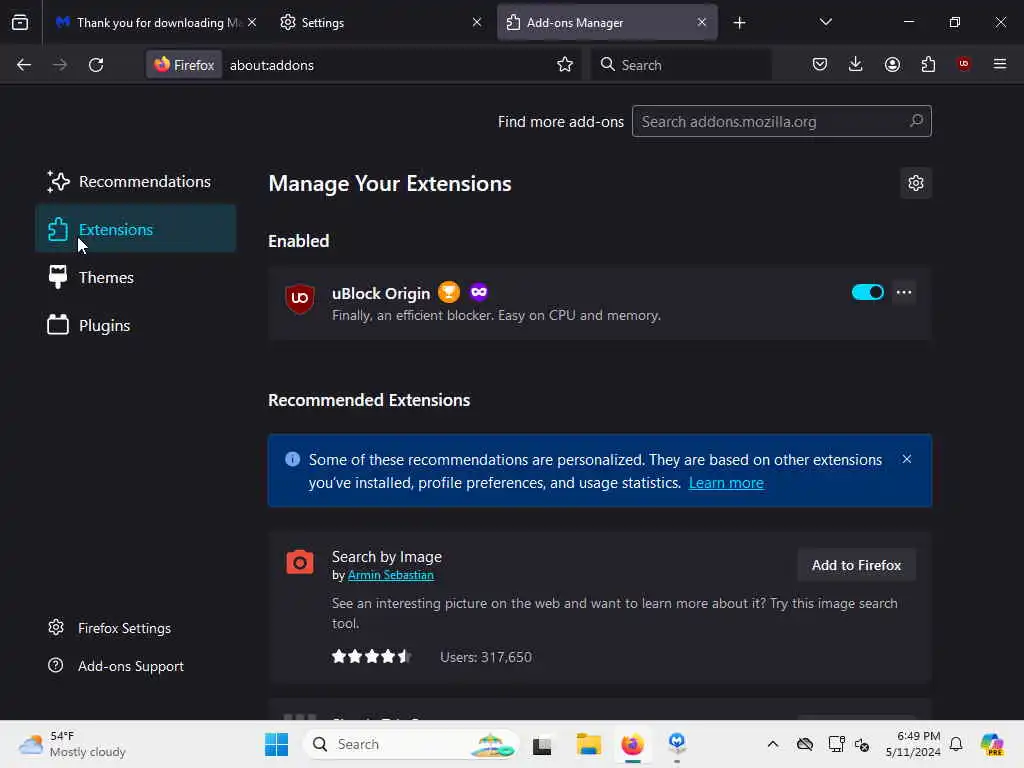Reload the current page

[x=96, y=65]
